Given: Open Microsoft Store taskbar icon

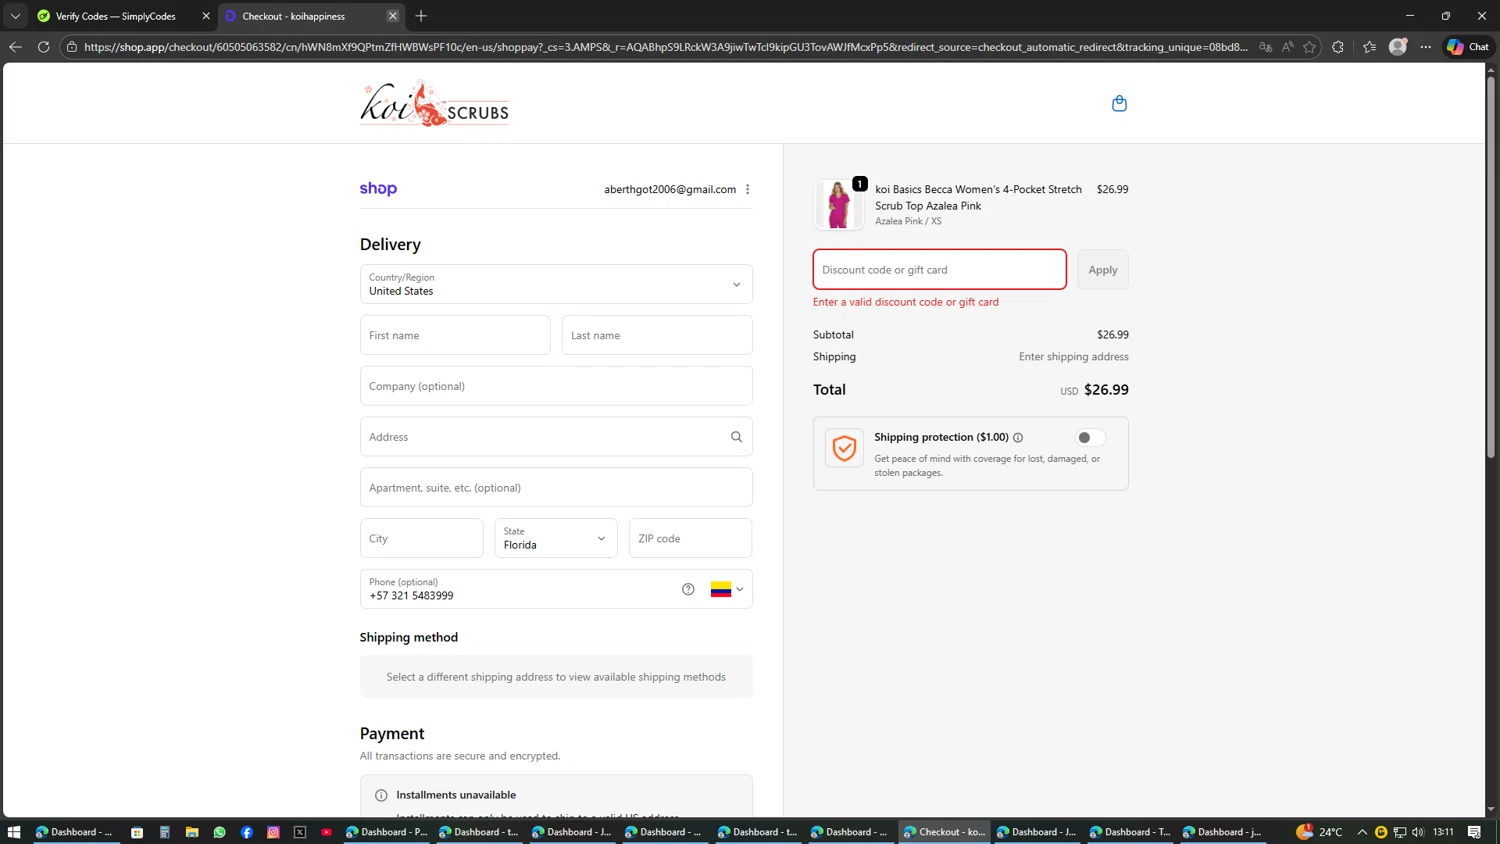Looking at the screenshot, I should (137, 832).
